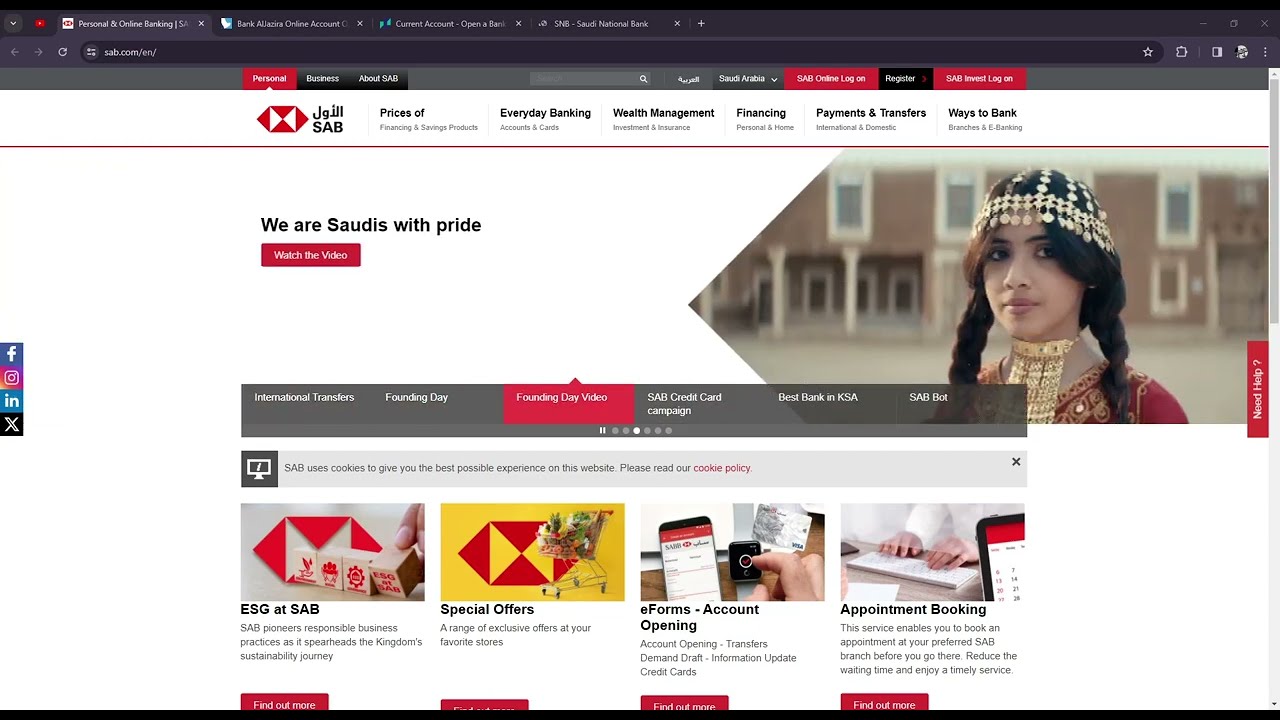The image size is (1280, 720).
Task: Open Special Offers heading link
Action: click(487, 609)
